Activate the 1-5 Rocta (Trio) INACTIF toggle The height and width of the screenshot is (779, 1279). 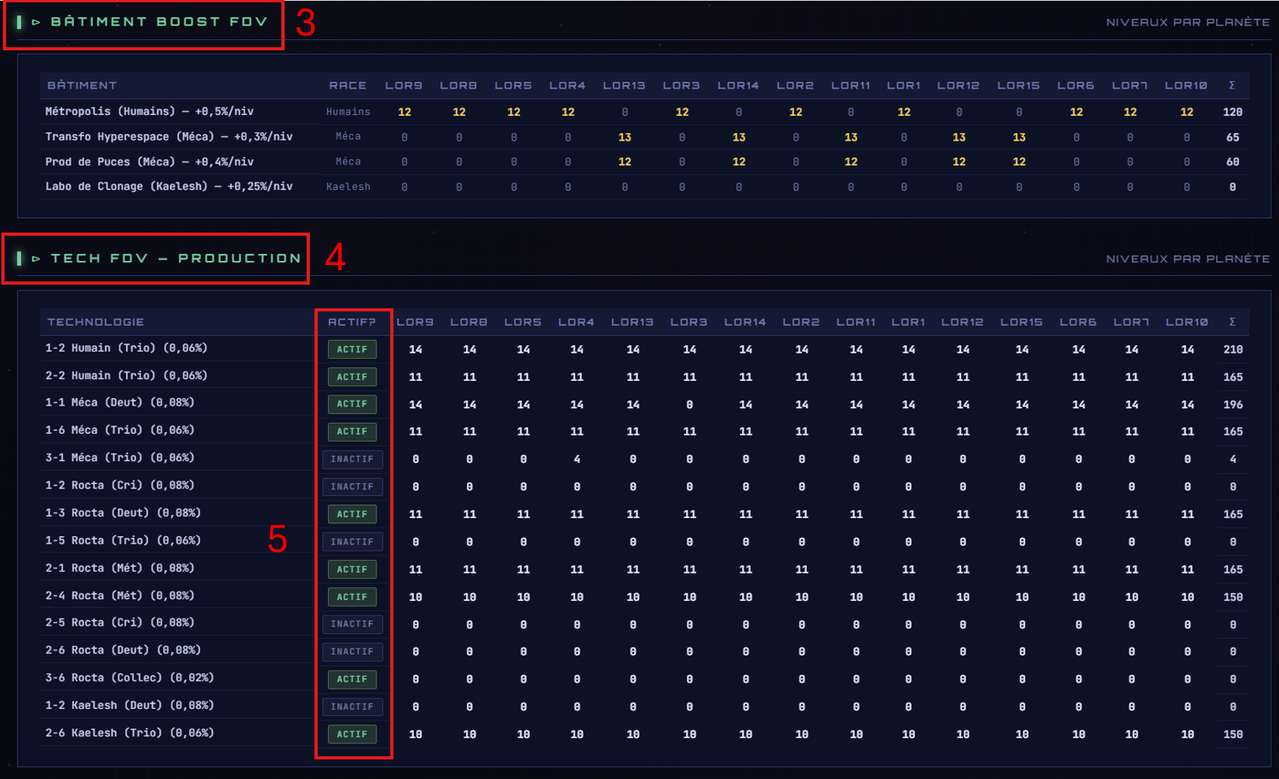pyautogui.click(x=352, y=542)
